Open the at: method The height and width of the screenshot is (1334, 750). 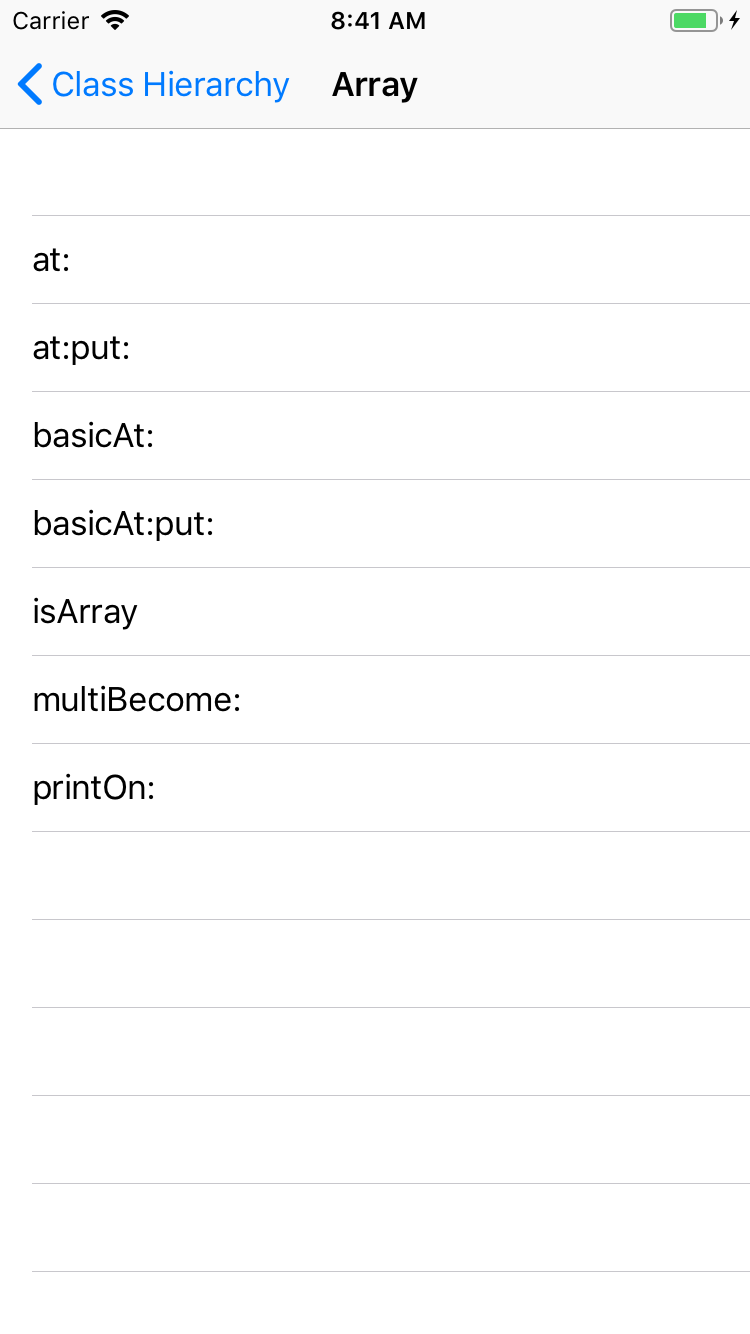pyautogui.click(x=375, y=260)
